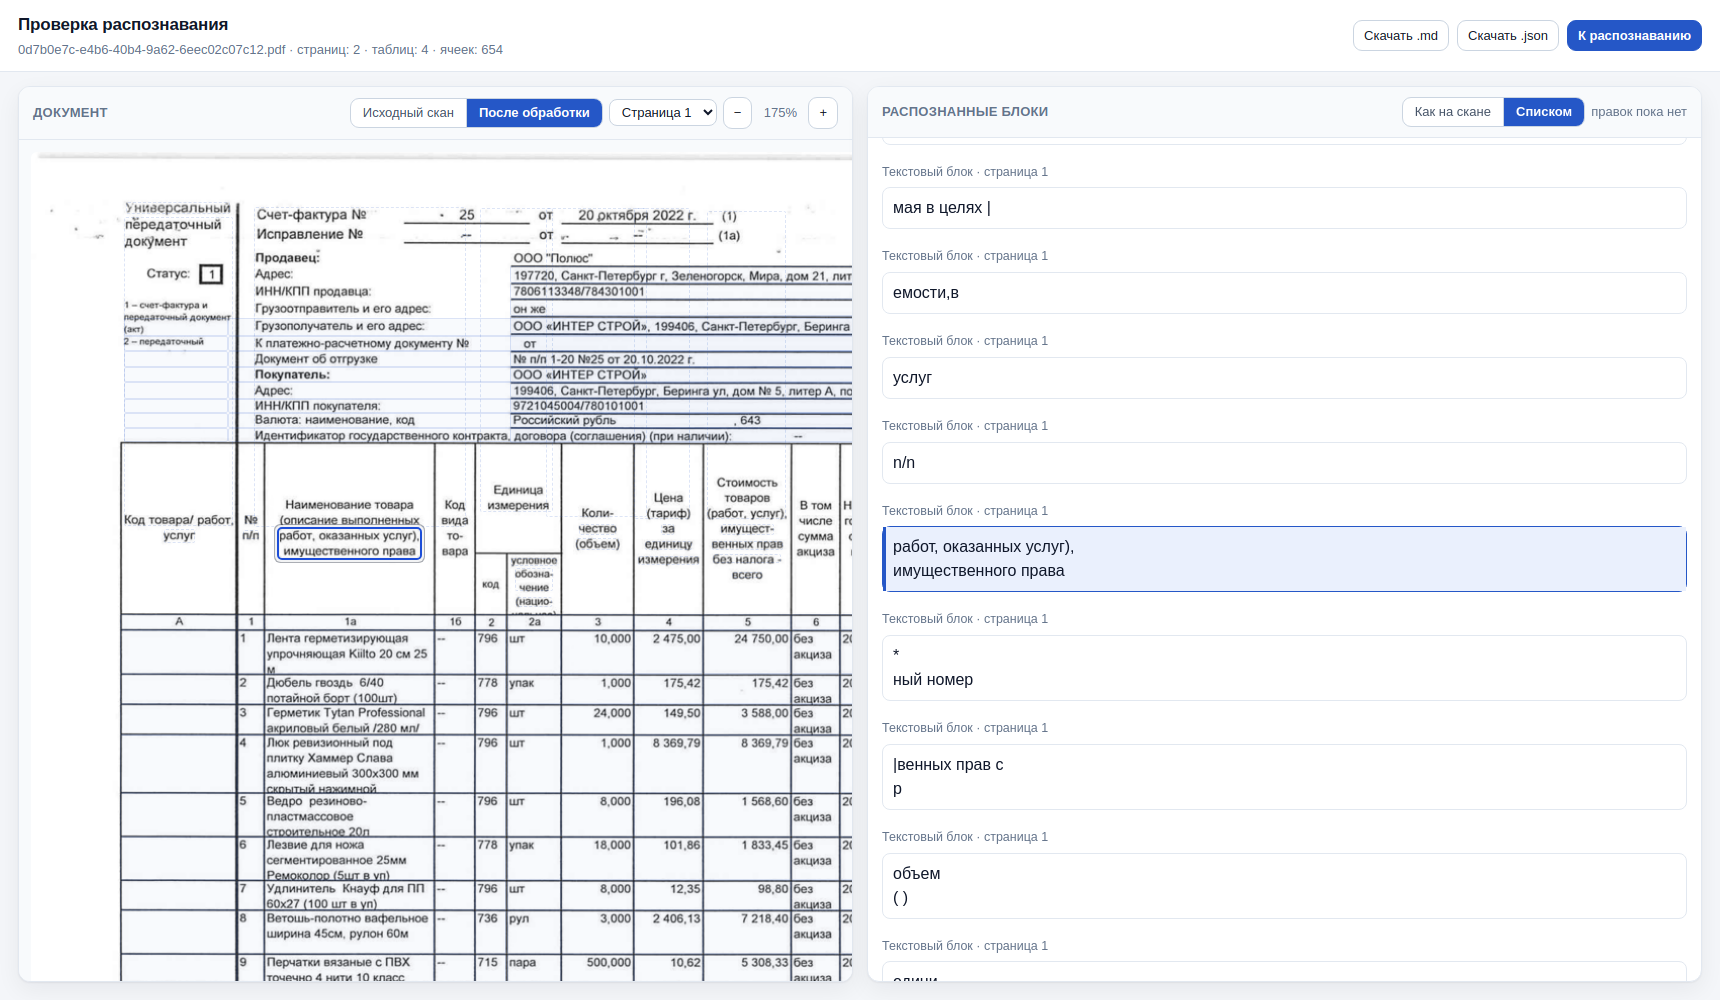
Task: Click 'Российский рубль' currency value in document
Action: (x=564, y=421)
